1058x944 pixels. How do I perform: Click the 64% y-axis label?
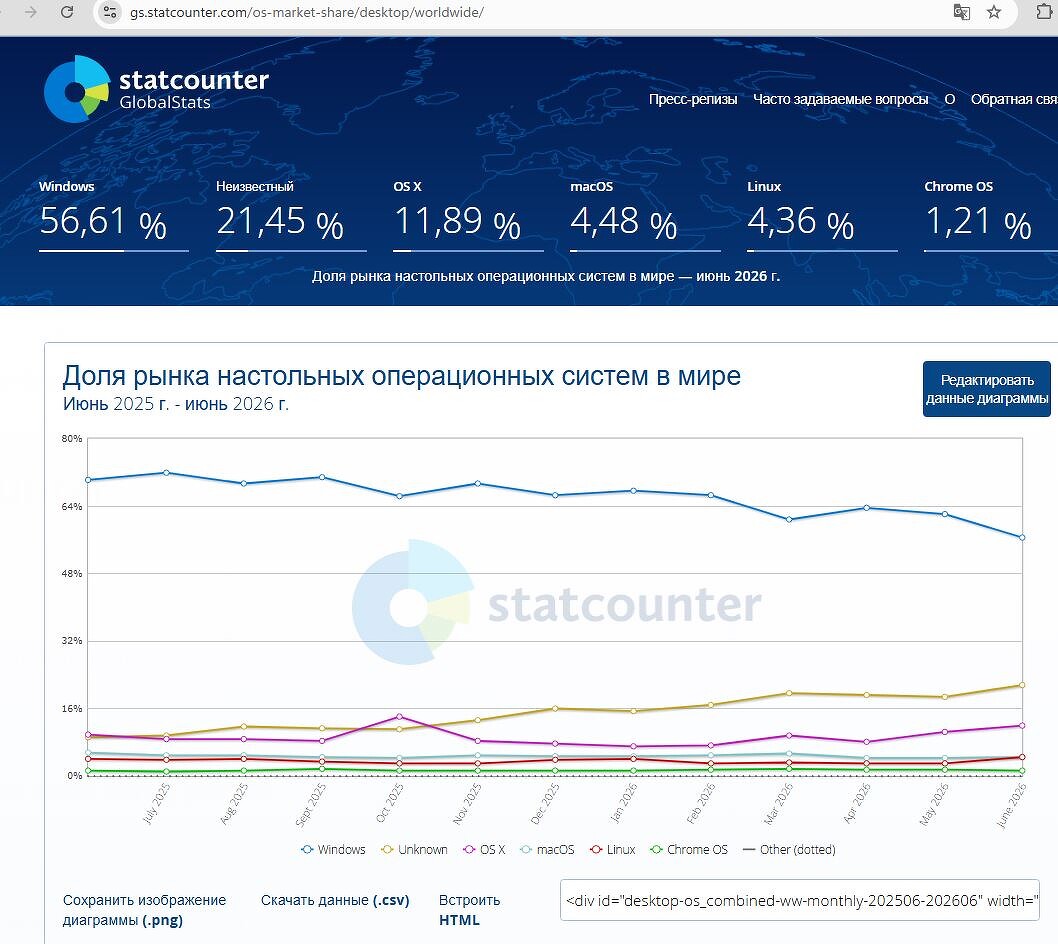click(72, 506)
